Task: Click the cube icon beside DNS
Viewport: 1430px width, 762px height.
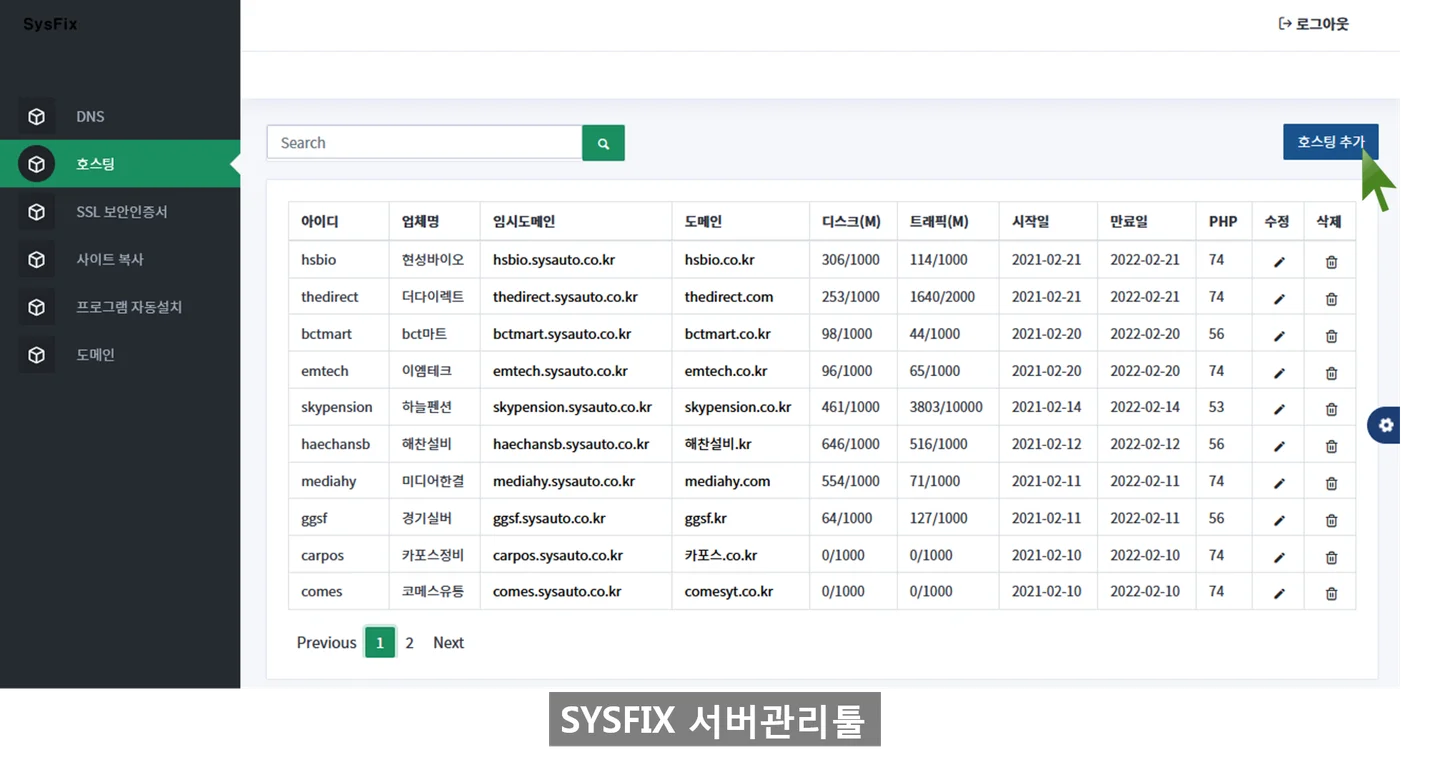Action: [37, 116]
